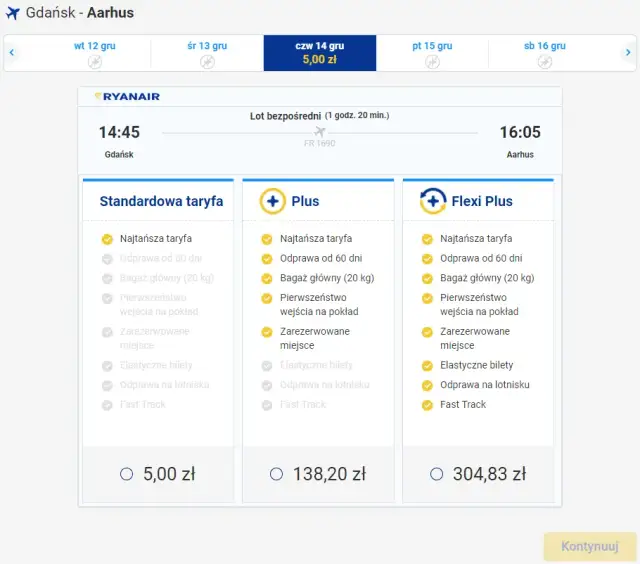Click the Standardowa taryfa heading

pyautogui.click(x=161, y=201)
